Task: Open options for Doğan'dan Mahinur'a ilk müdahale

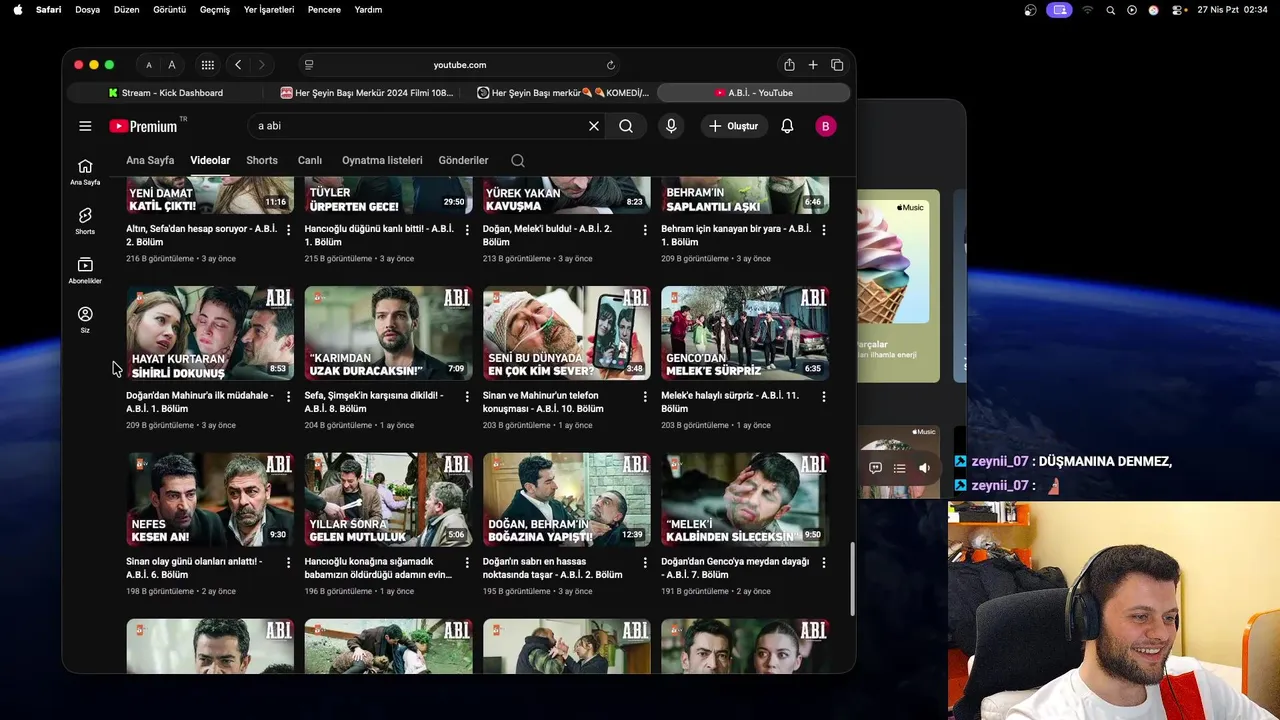Action: pyautogui.click(x=289, y=397)
